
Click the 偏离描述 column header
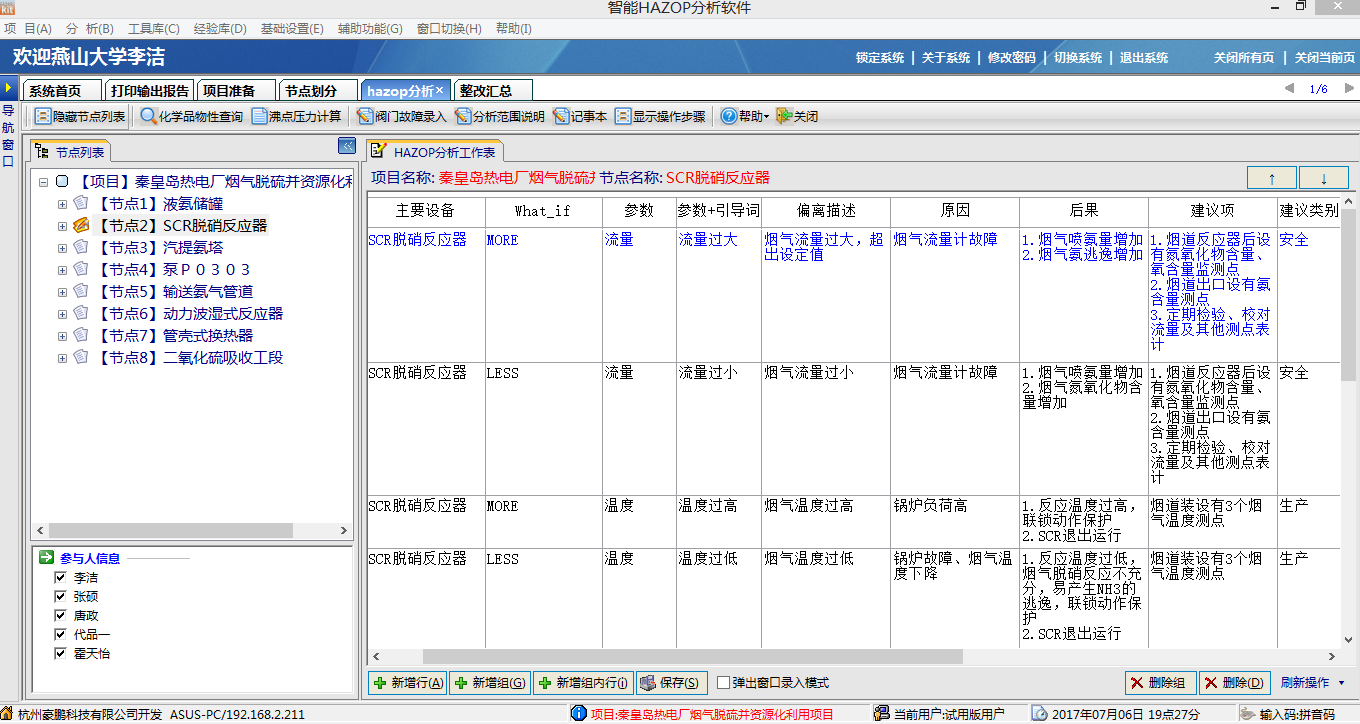[x=826, y=211]
